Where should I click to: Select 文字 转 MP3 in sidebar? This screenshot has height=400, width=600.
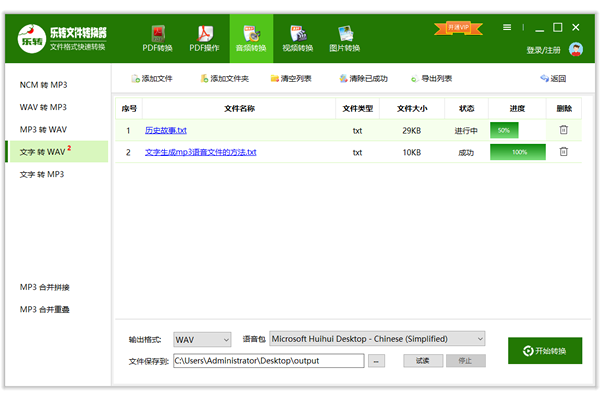tap(42, 174)
